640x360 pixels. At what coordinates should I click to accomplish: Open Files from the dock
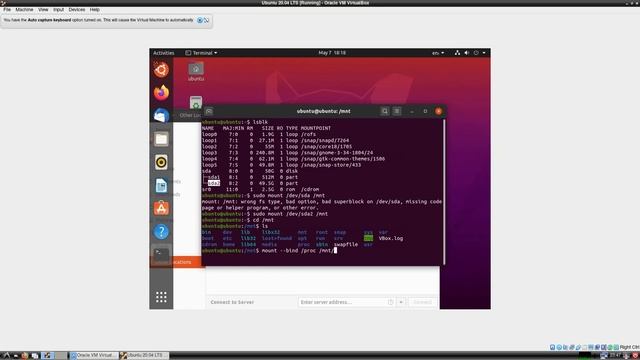161,139
